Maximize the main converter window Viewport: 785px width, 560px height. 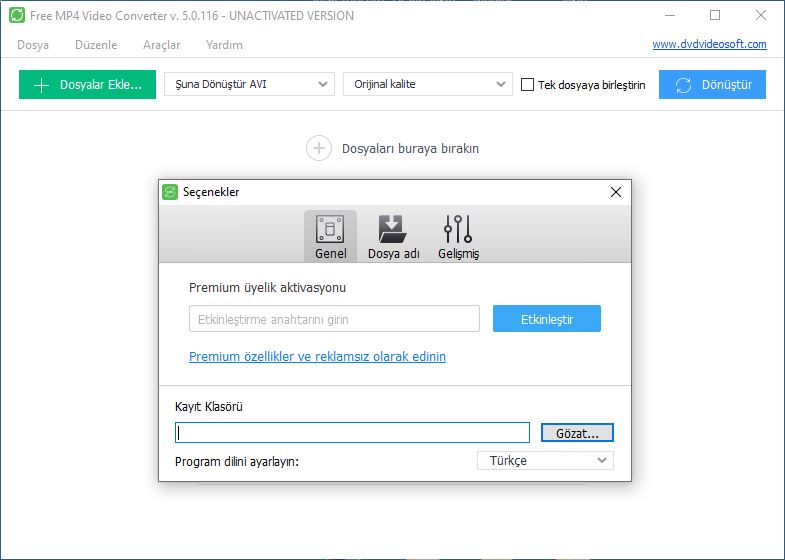coord(715,16)
